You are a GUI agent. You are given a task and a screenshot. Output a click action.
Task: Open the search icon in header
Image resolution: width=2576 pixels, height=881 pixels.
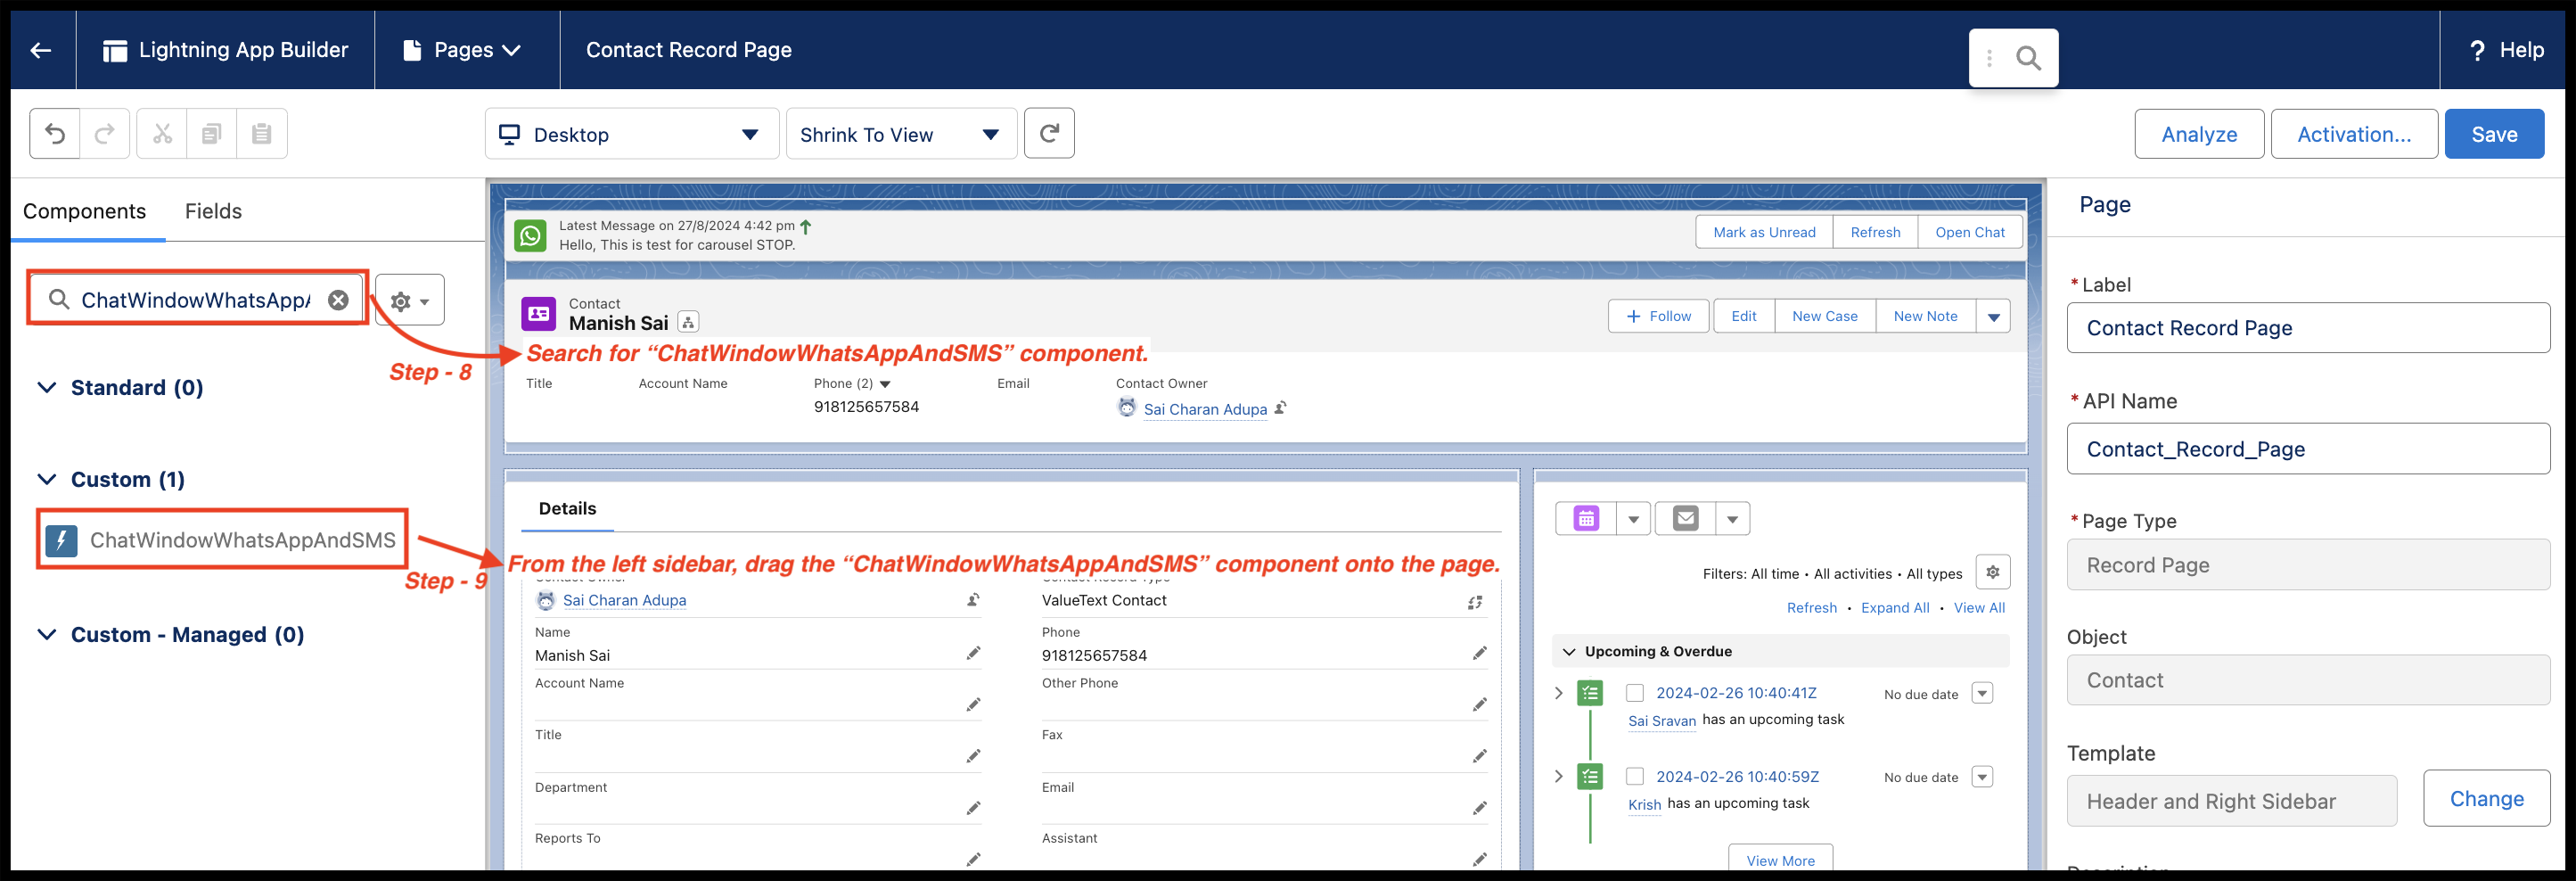click(x=2028, y=58)
